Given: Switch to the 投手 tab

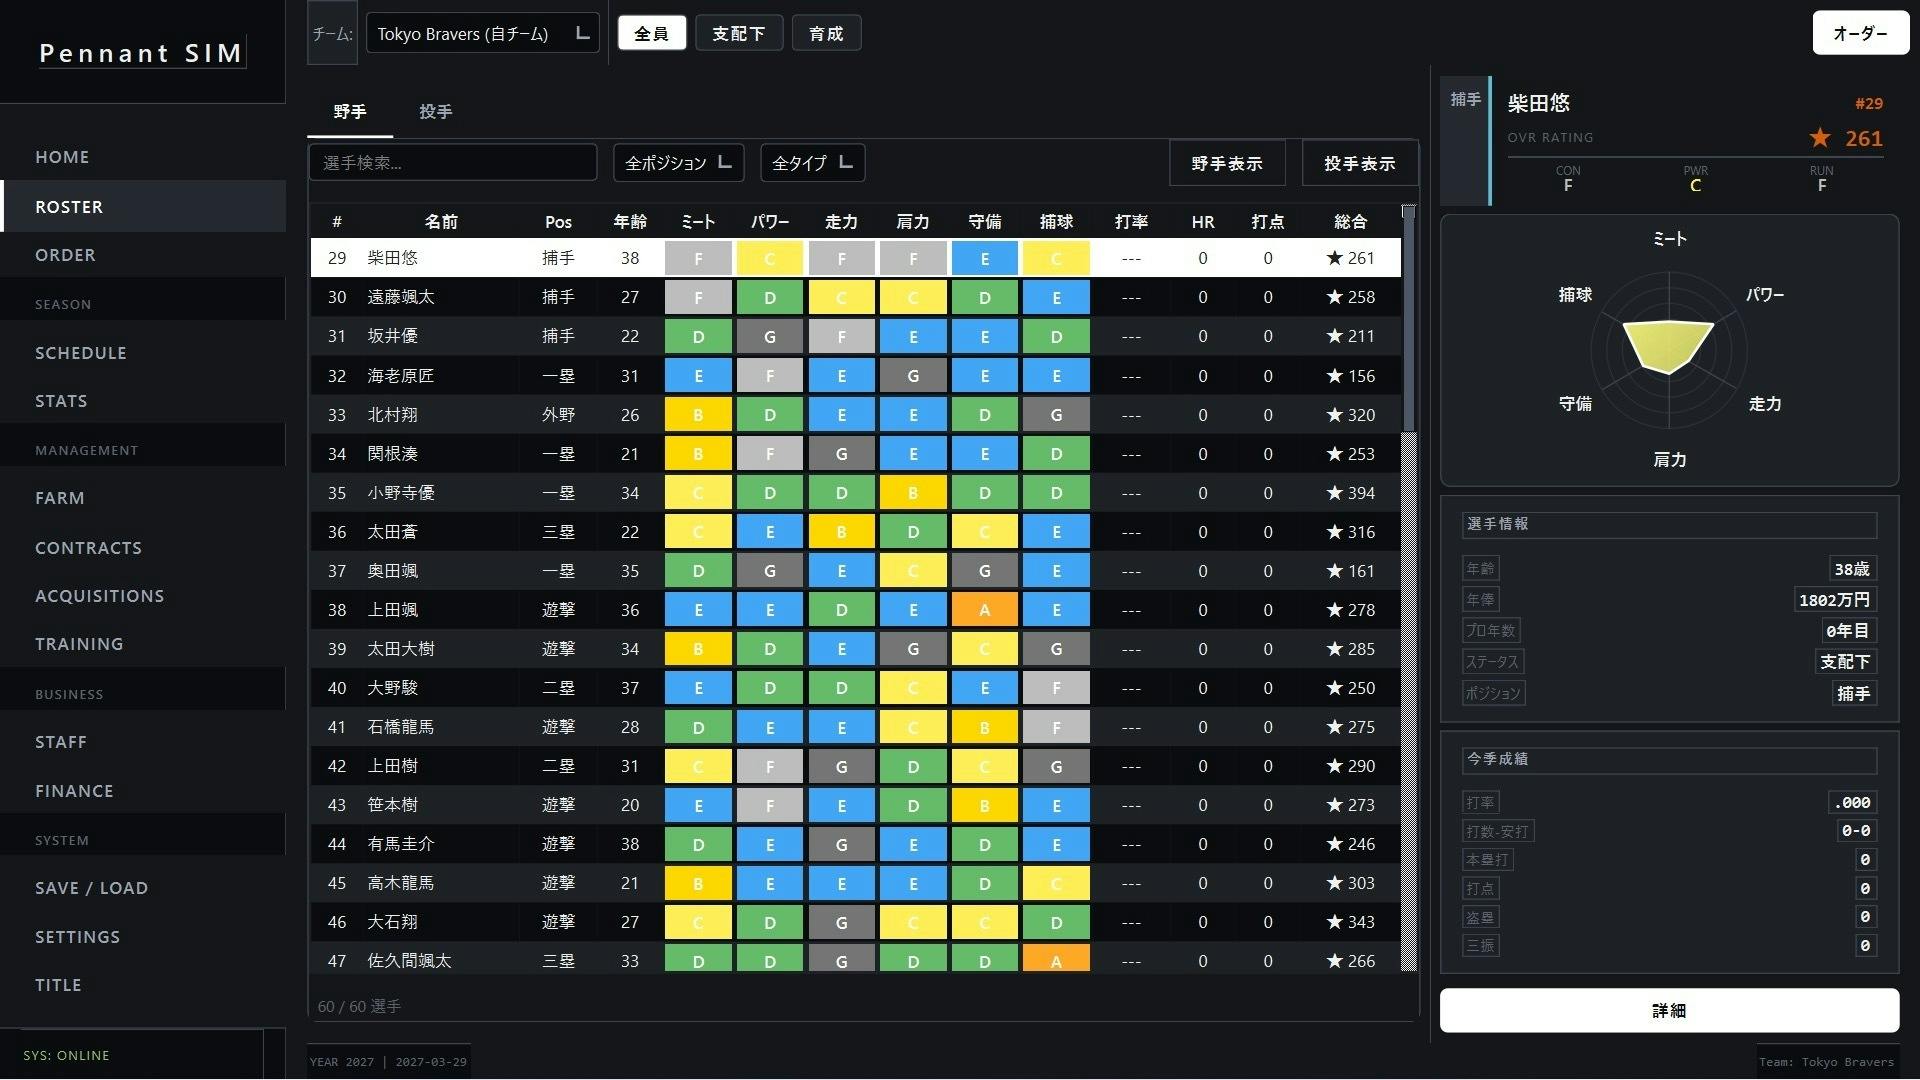Looking at the screenshot, I should coord(435,112).
